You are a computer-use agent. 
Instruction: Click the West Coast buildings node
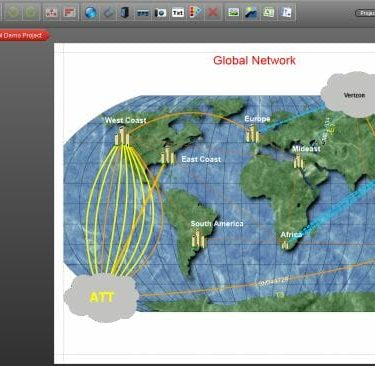click(122, 137)
